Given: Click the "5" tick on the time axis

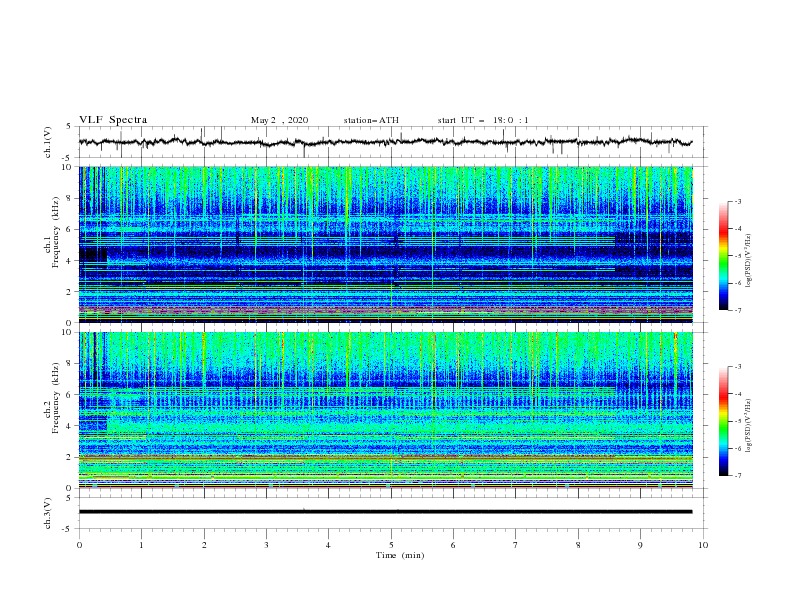Looking at the screenshot, I should [x=391, y=545].
